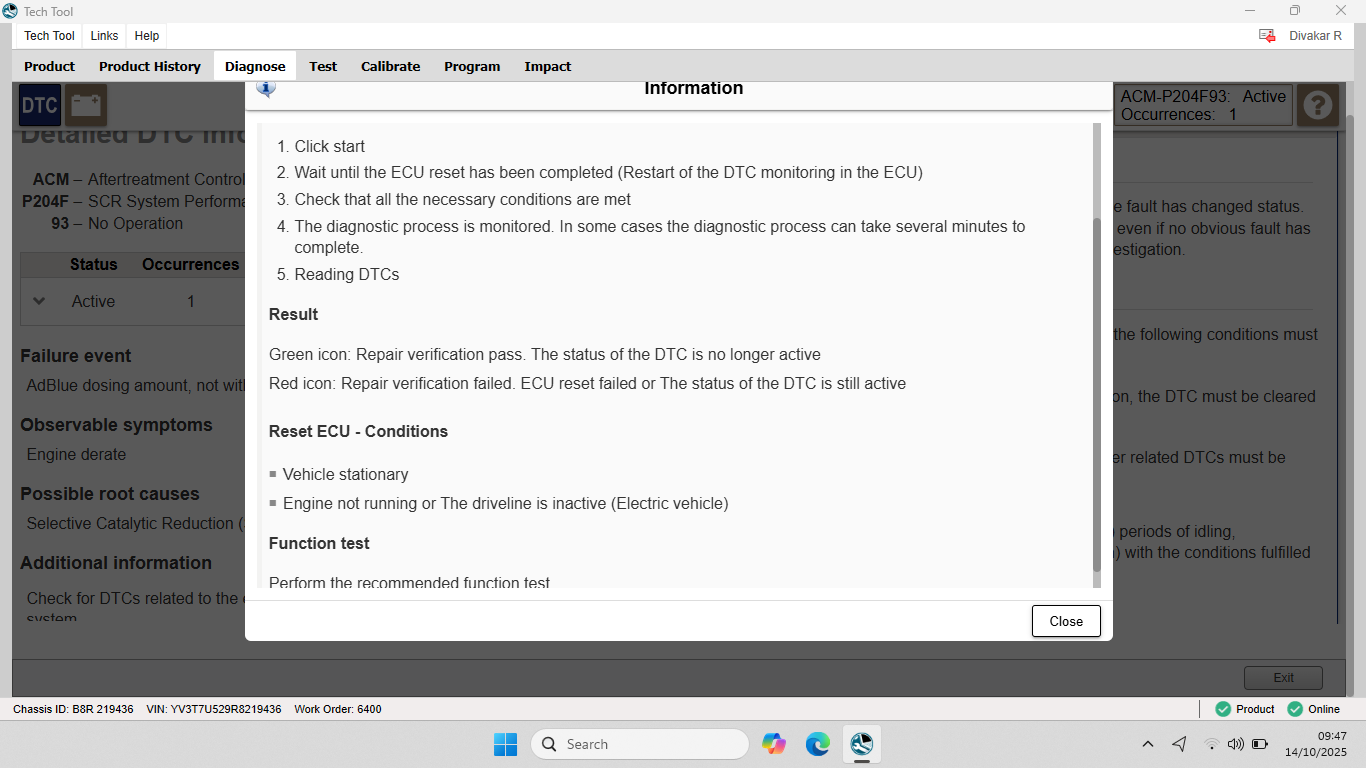This screenshot has height=768, width=1366.
Task: Switch to the Product History tab
Action: (150, 66)
